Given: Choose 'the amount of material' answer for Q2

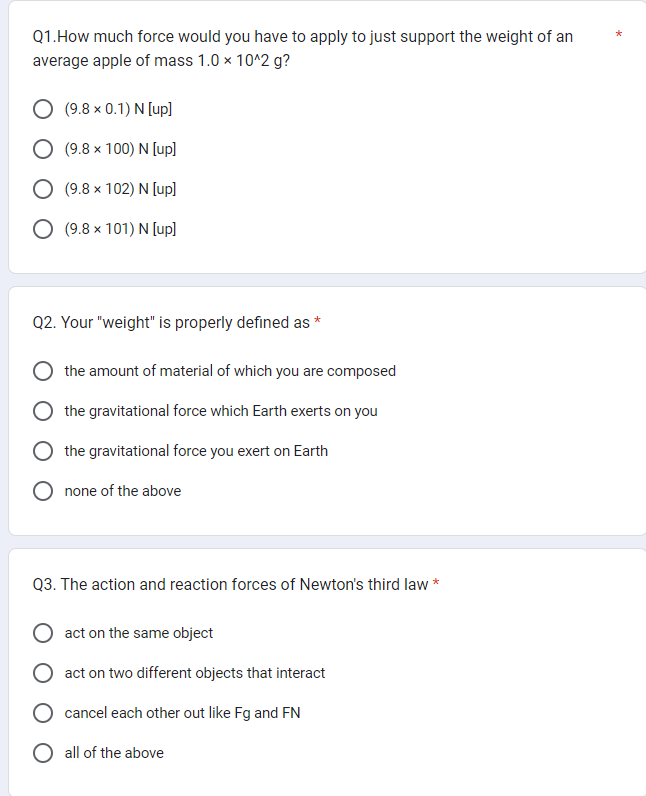Looking at the screenshot, I should click(43, 371).
